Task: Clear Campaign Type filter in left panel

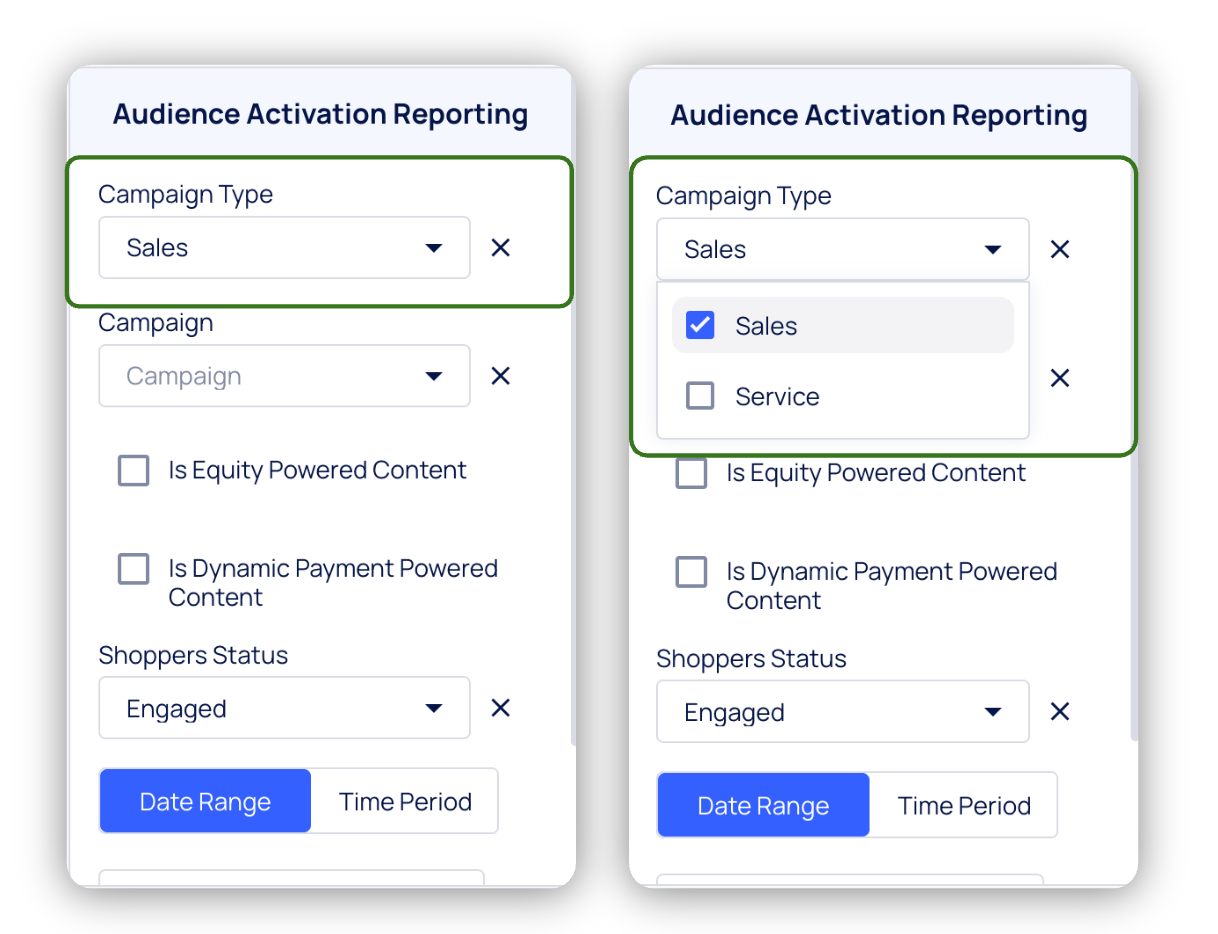Action: click(x=501, y=247)
